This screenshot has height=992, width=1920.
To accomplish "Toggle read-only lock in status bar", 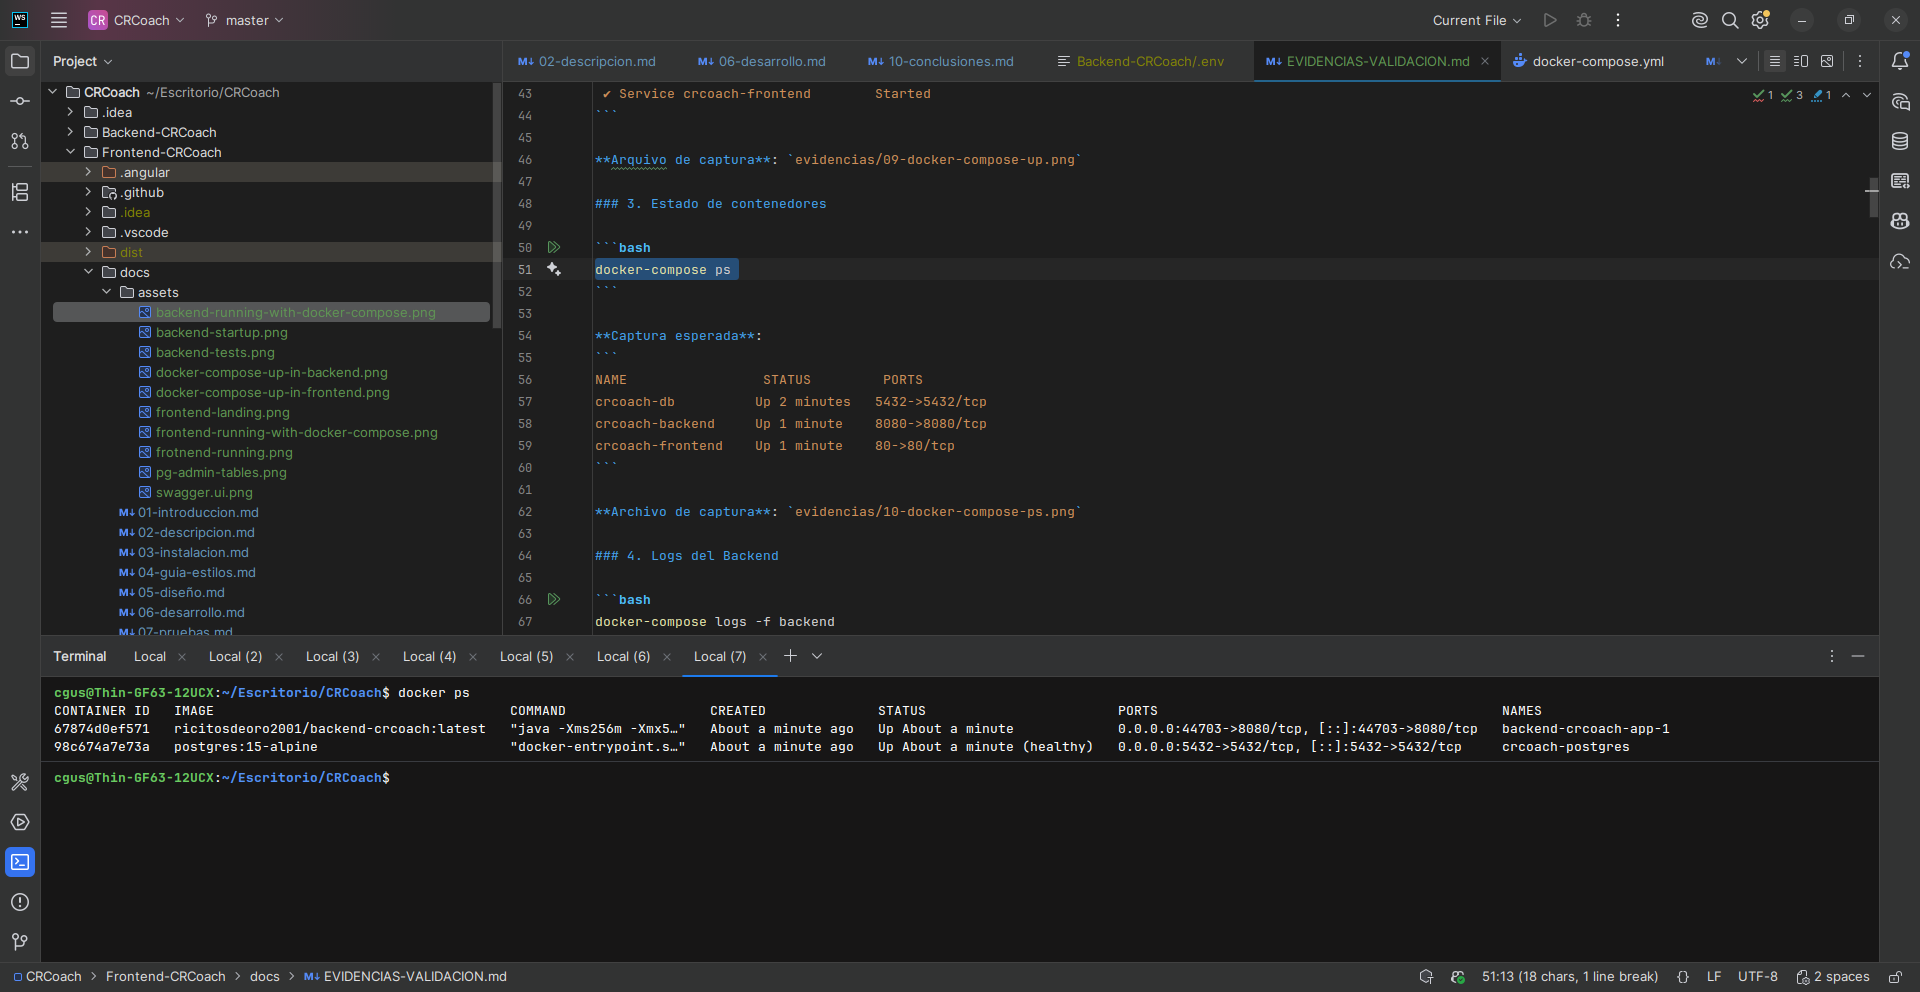I will pos(1895,977).
